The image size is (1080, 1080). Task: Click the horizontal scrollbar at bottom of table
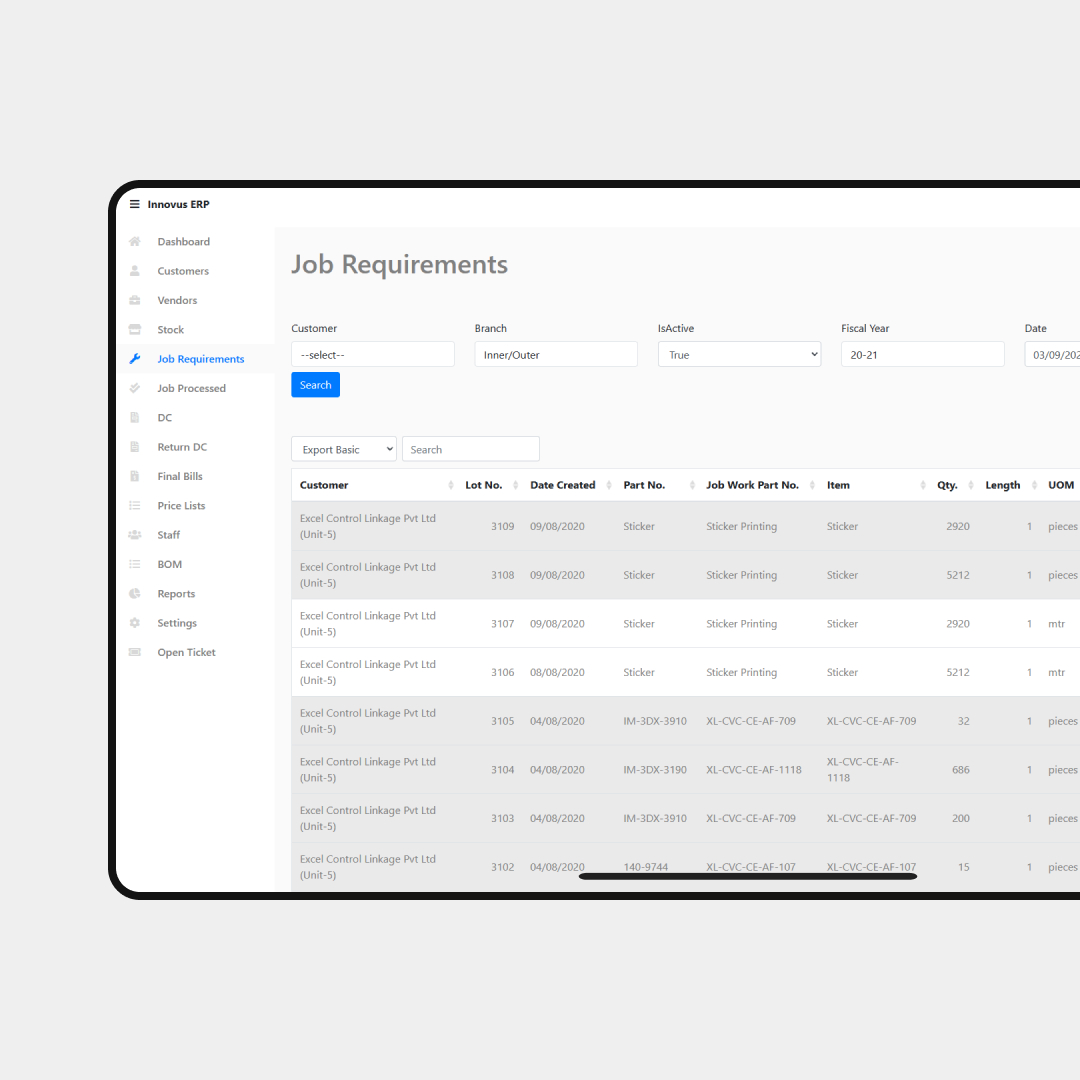tap(747, 877)
